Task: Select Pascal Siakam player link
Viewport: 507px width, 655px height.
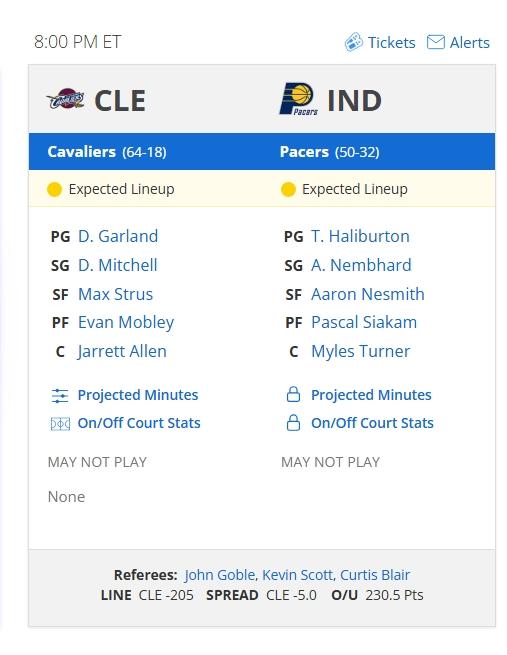Action: point(364,322)
